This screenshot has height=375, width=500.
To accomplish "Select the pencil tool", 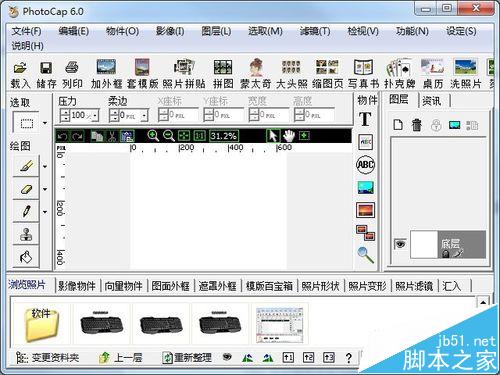I will click(26, 211).
